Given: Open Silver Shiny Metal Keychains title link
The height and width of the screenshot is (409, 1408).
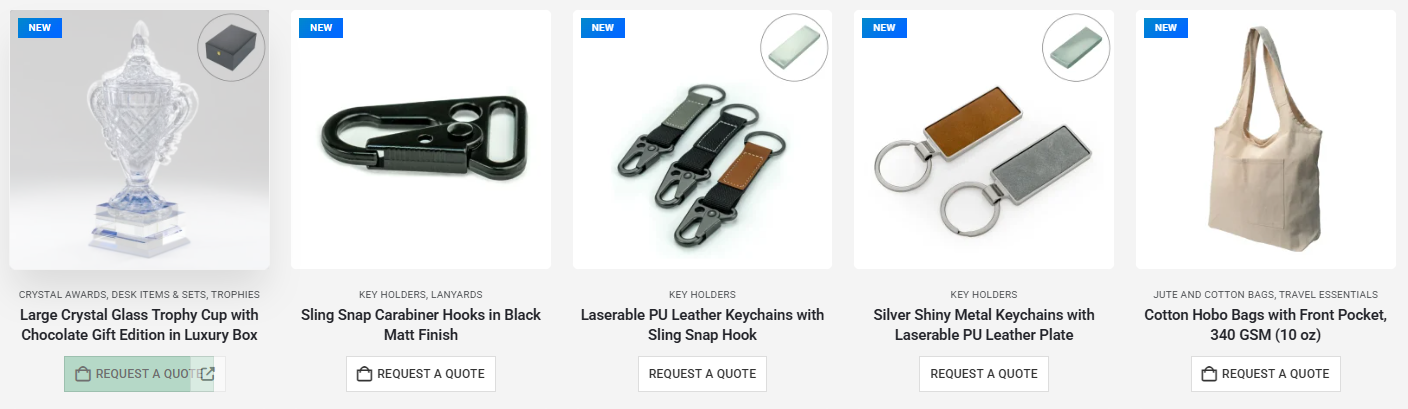Looking at the screenshot, I should (984, 325).
